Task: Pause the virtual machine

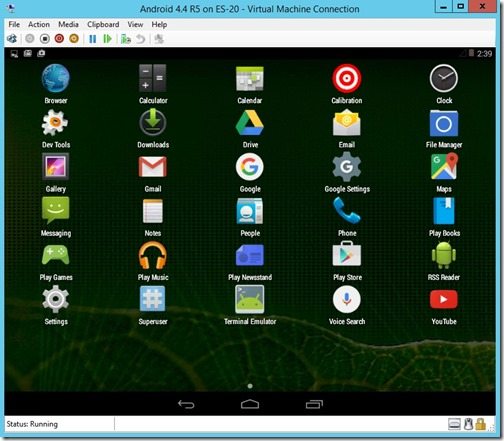Action: point(92,39)
